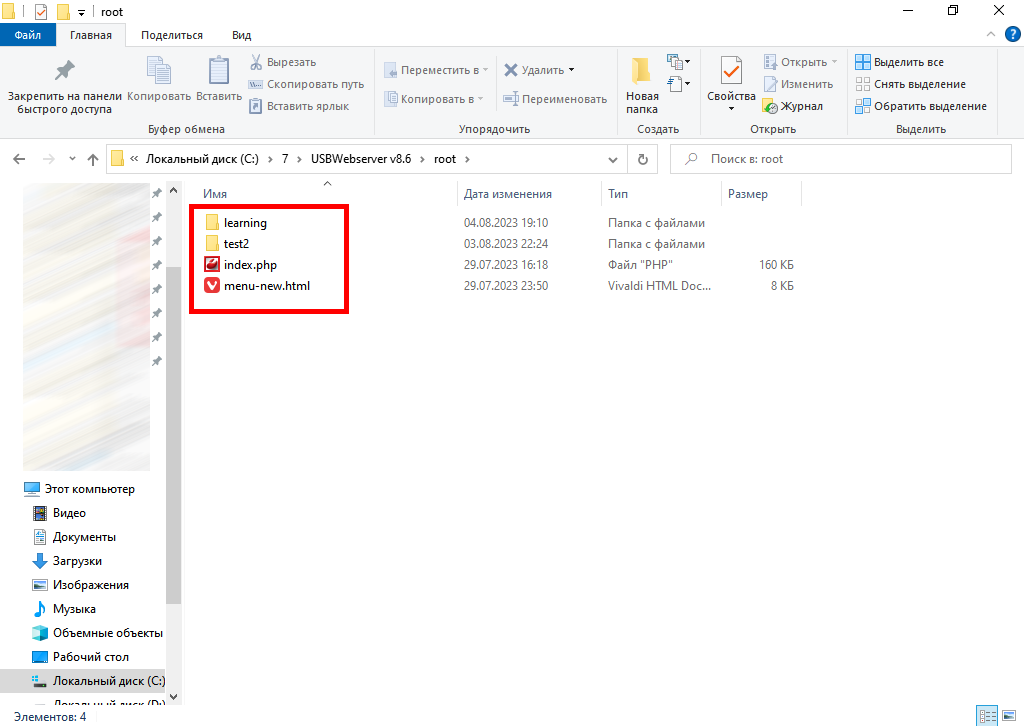Click the Cut scissors icon
The width and height of the screenshot is (1024, 726).
pyautogui.click(x=256, y=62)
